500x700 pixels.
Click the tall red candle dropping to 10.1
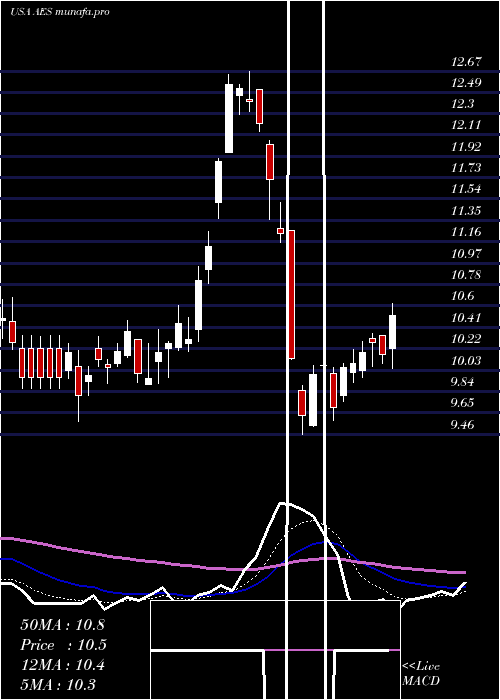click(x=292, y=294)
